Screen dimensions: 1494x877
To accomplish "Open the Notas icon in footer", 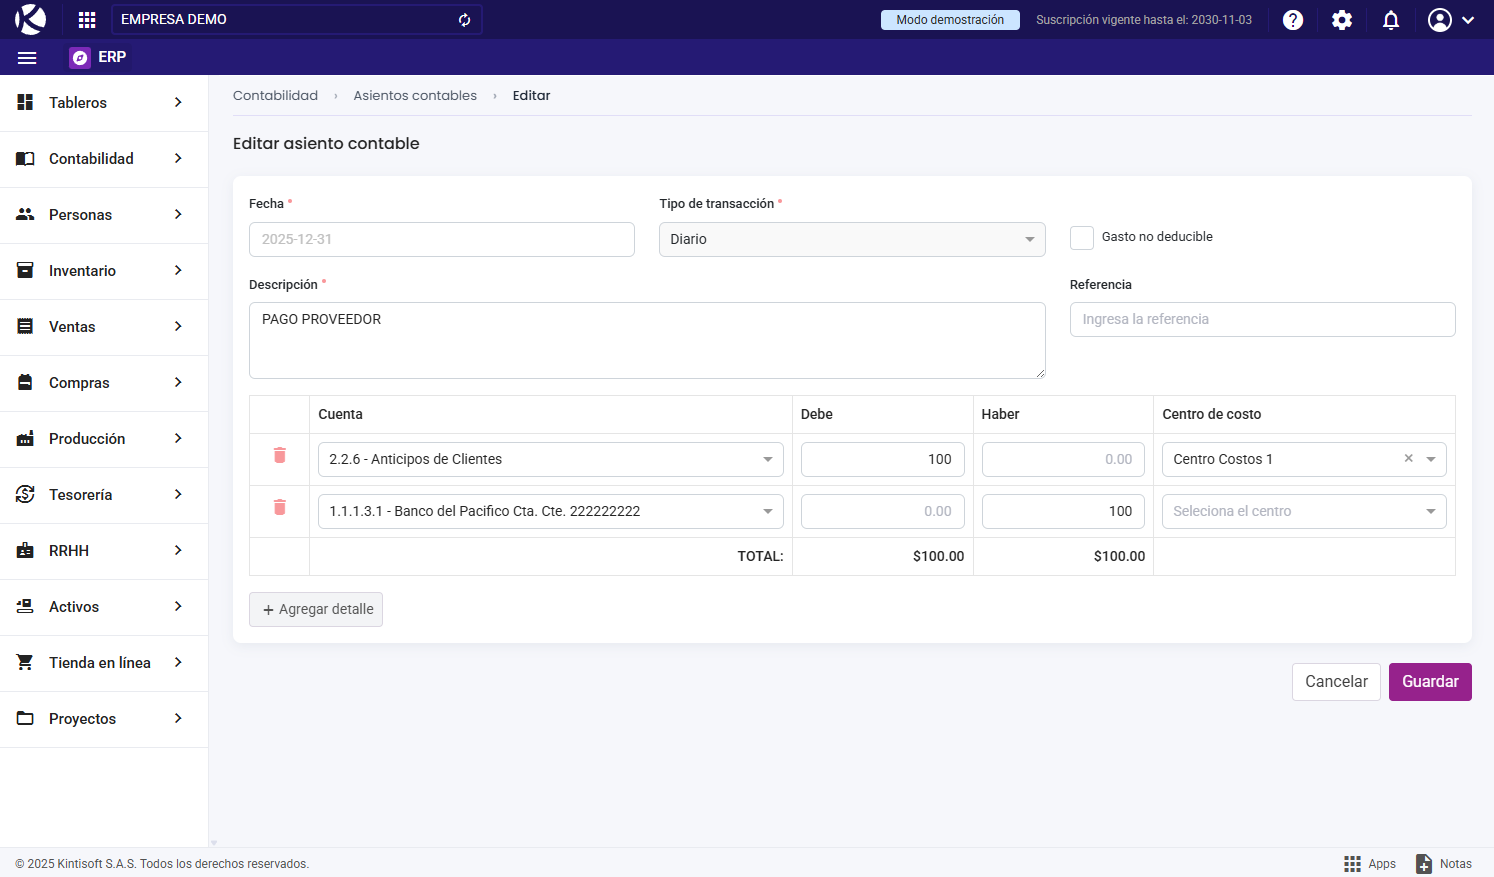I will point(1444,863).
